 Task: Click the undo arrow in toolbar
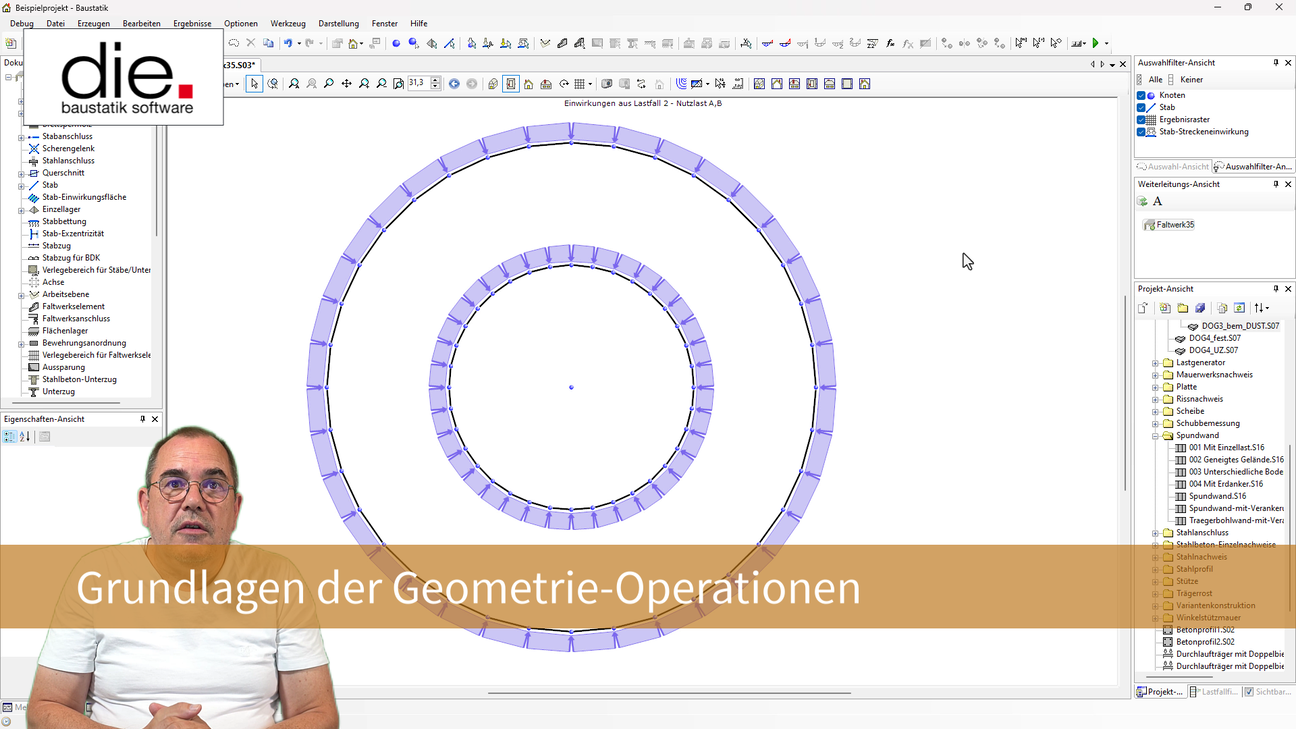coord(287,43)
